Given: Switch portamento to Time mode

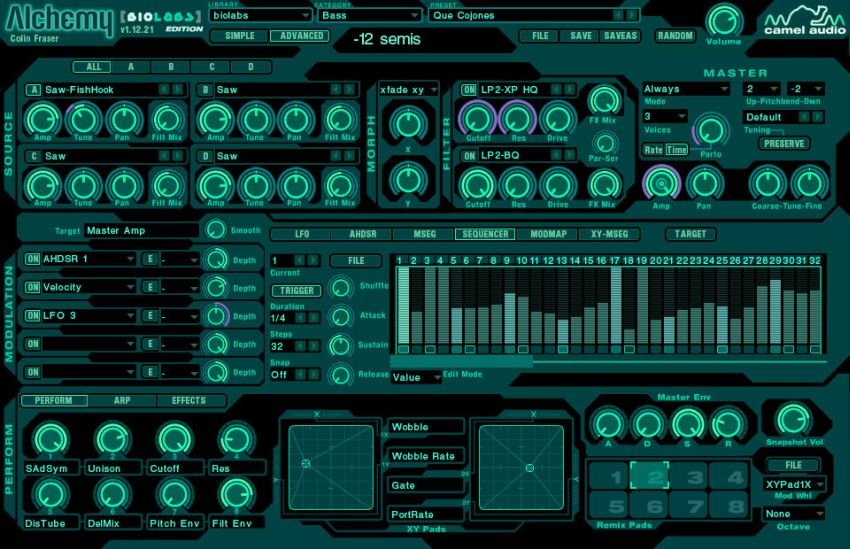Looking at the screenshot, I should point(677,150).
